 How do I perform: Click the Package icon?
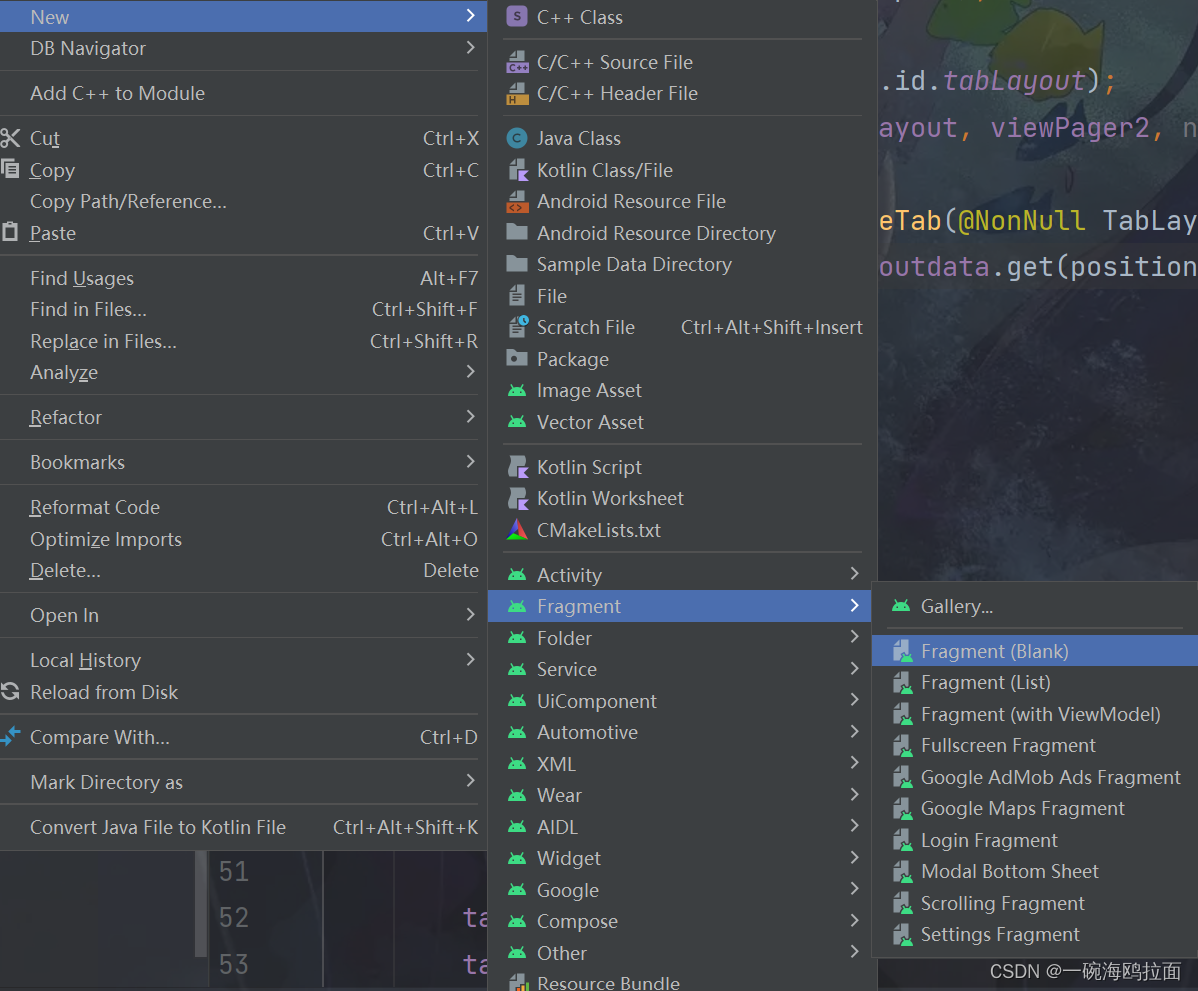coord(517,358)
